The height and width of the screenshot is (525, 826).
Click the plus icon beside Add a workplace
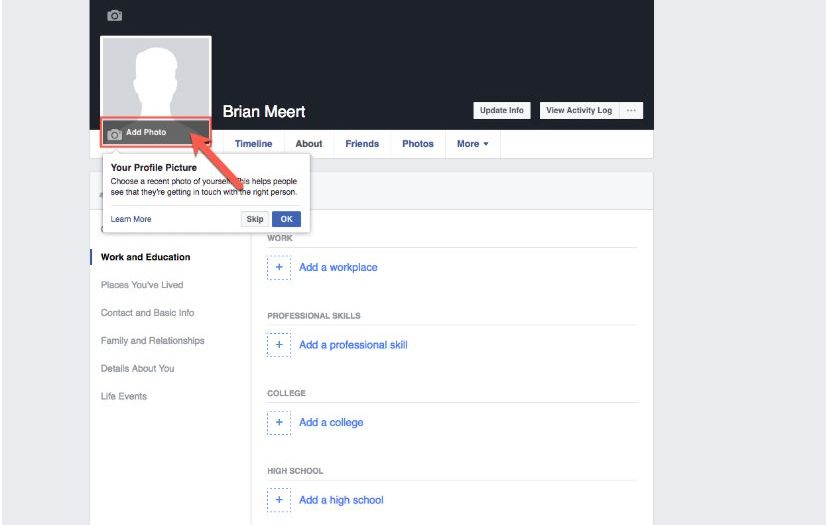point(279,268)
